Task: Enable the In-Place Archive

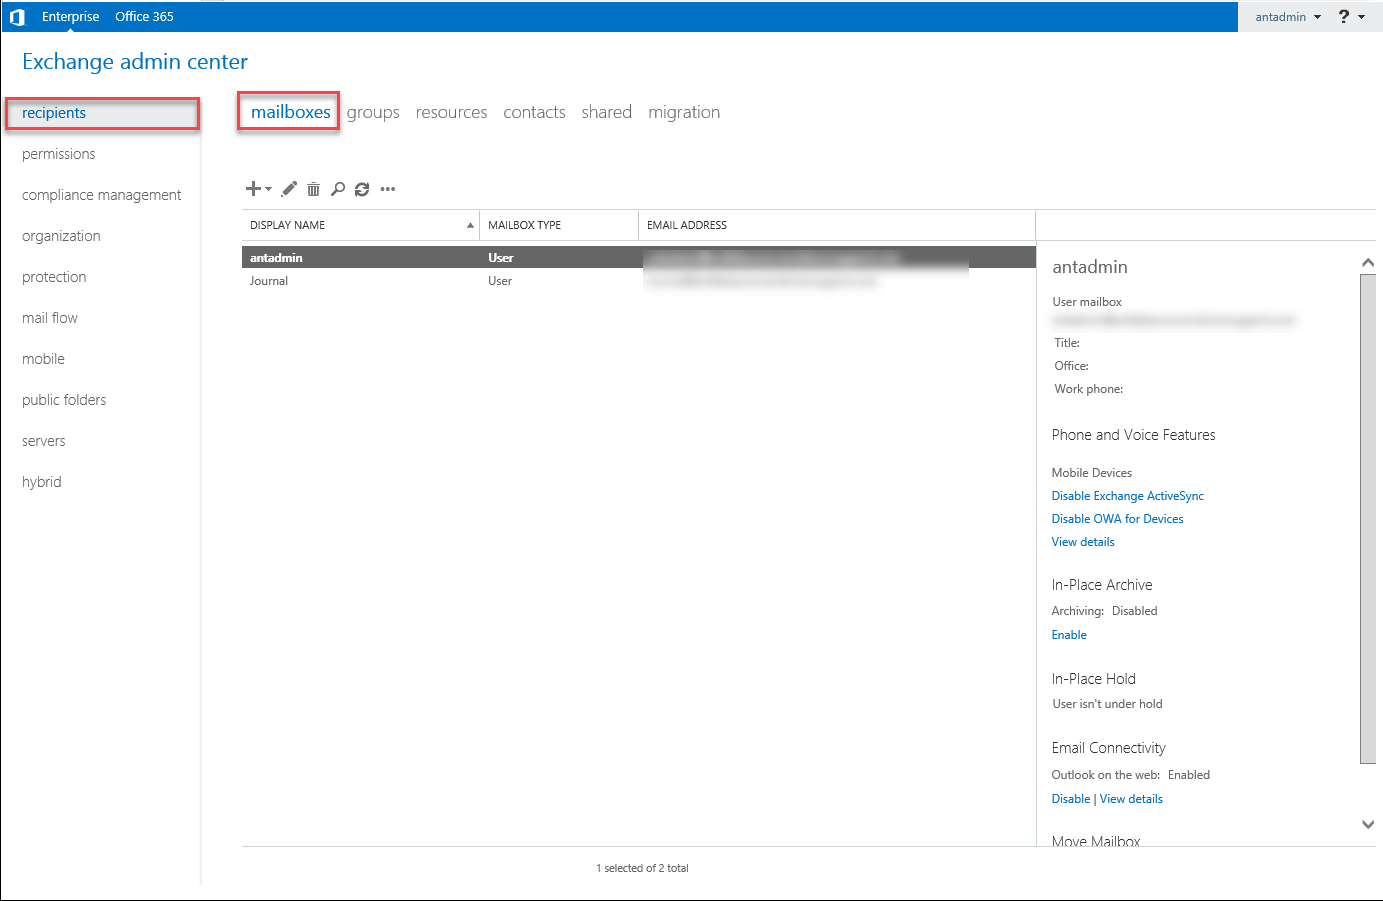Action: [x=1069, y=635]
